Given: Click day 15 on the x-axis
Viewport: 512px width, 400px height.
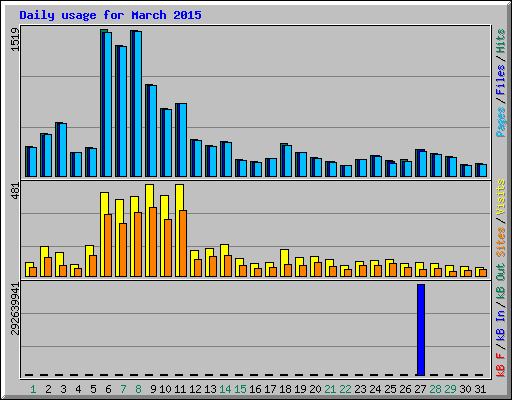Looking at the screenshot, I should point(240,389).
